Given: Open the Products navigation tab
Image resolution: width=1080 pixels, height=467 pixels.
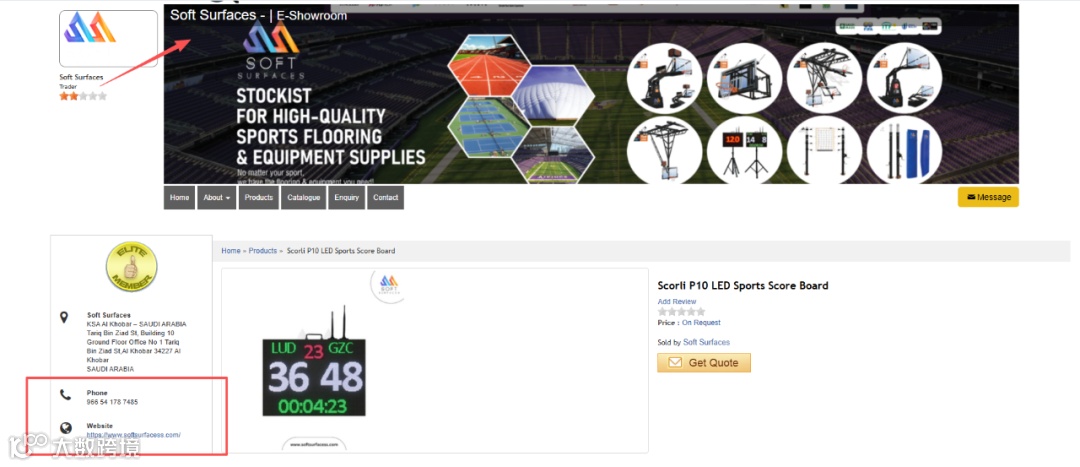Looking at the screenshot, I should 259,197.
